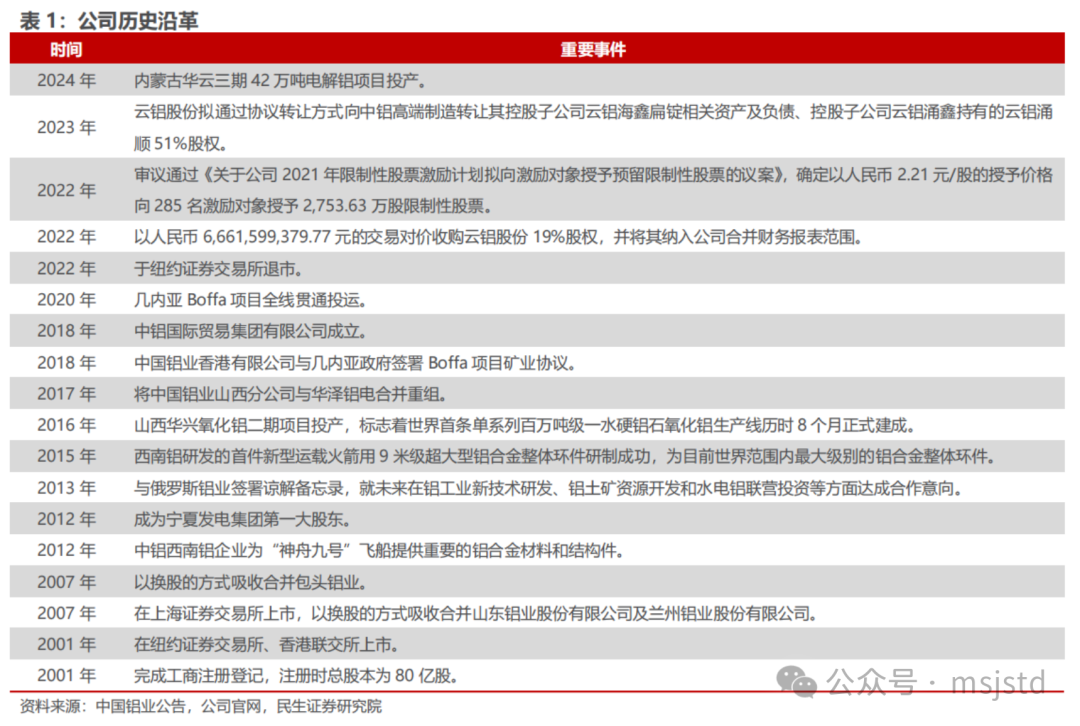Image resolution: width=1080 pixels, height=726 pixels.
Task: Click the event beginning 在上海证券交易所上市
Action: (x=475, y=613)
